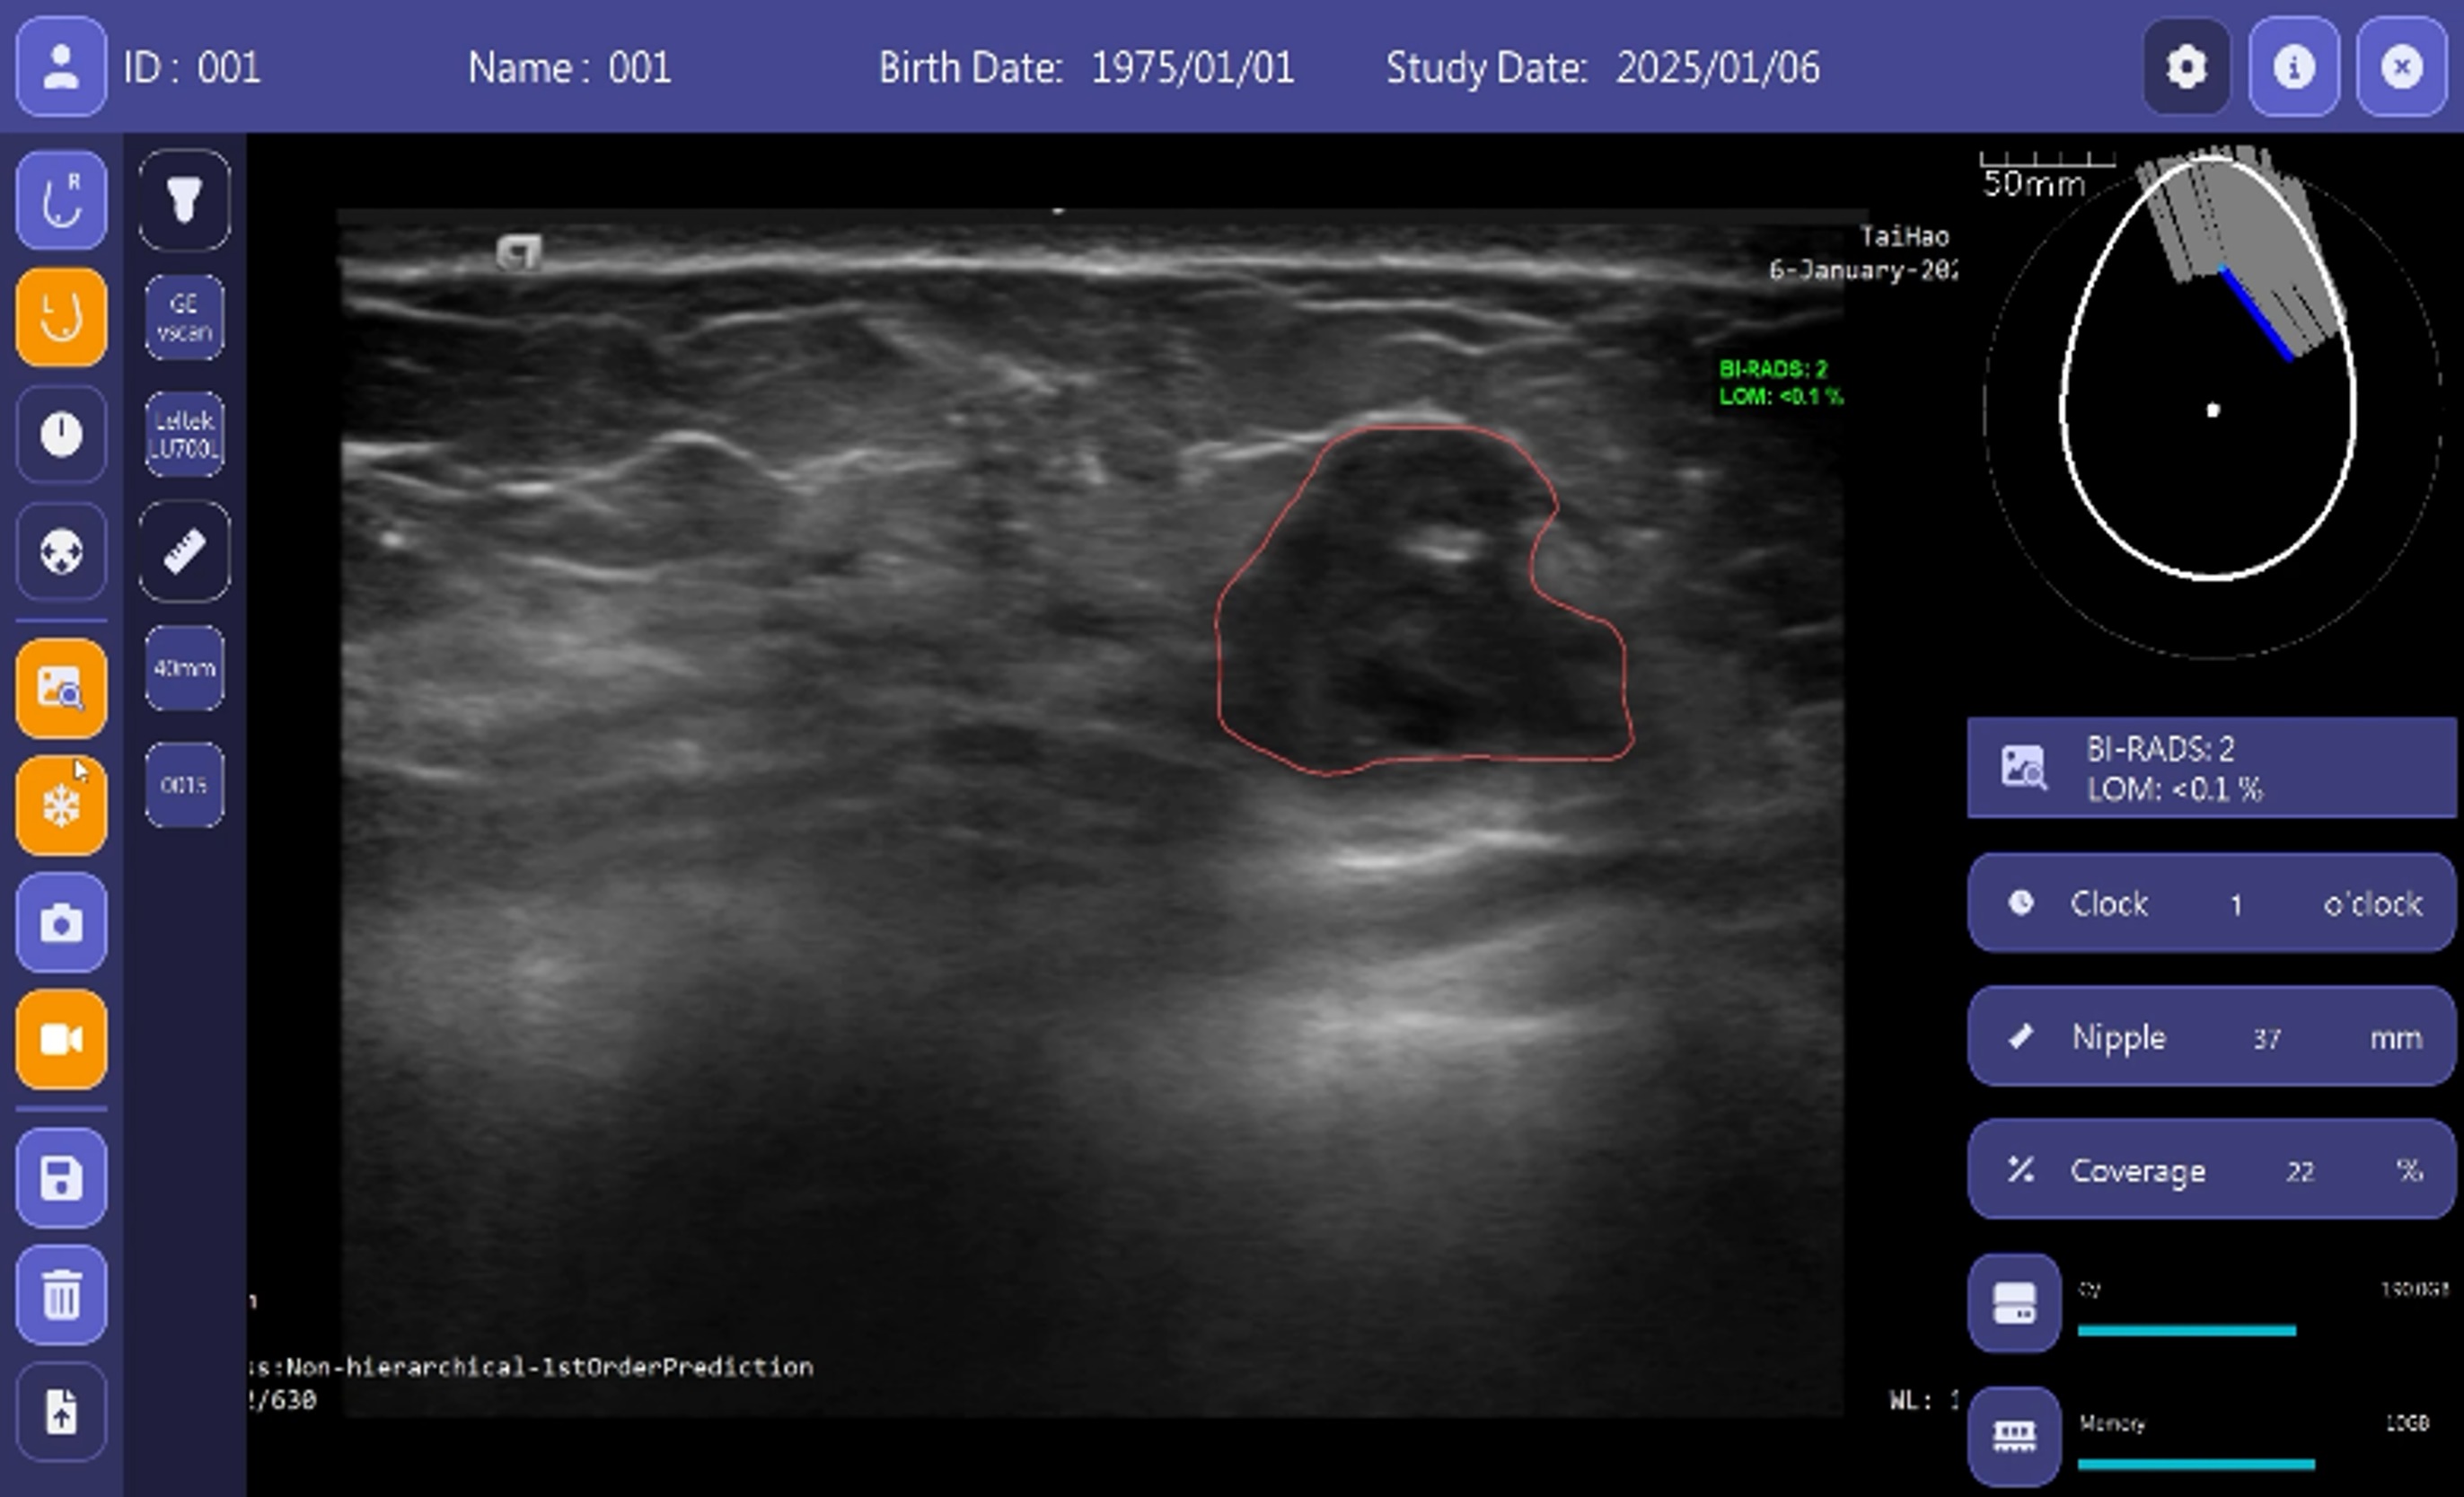Choose the 40mm depth option

pyautogui.click(x=184, y=668)
